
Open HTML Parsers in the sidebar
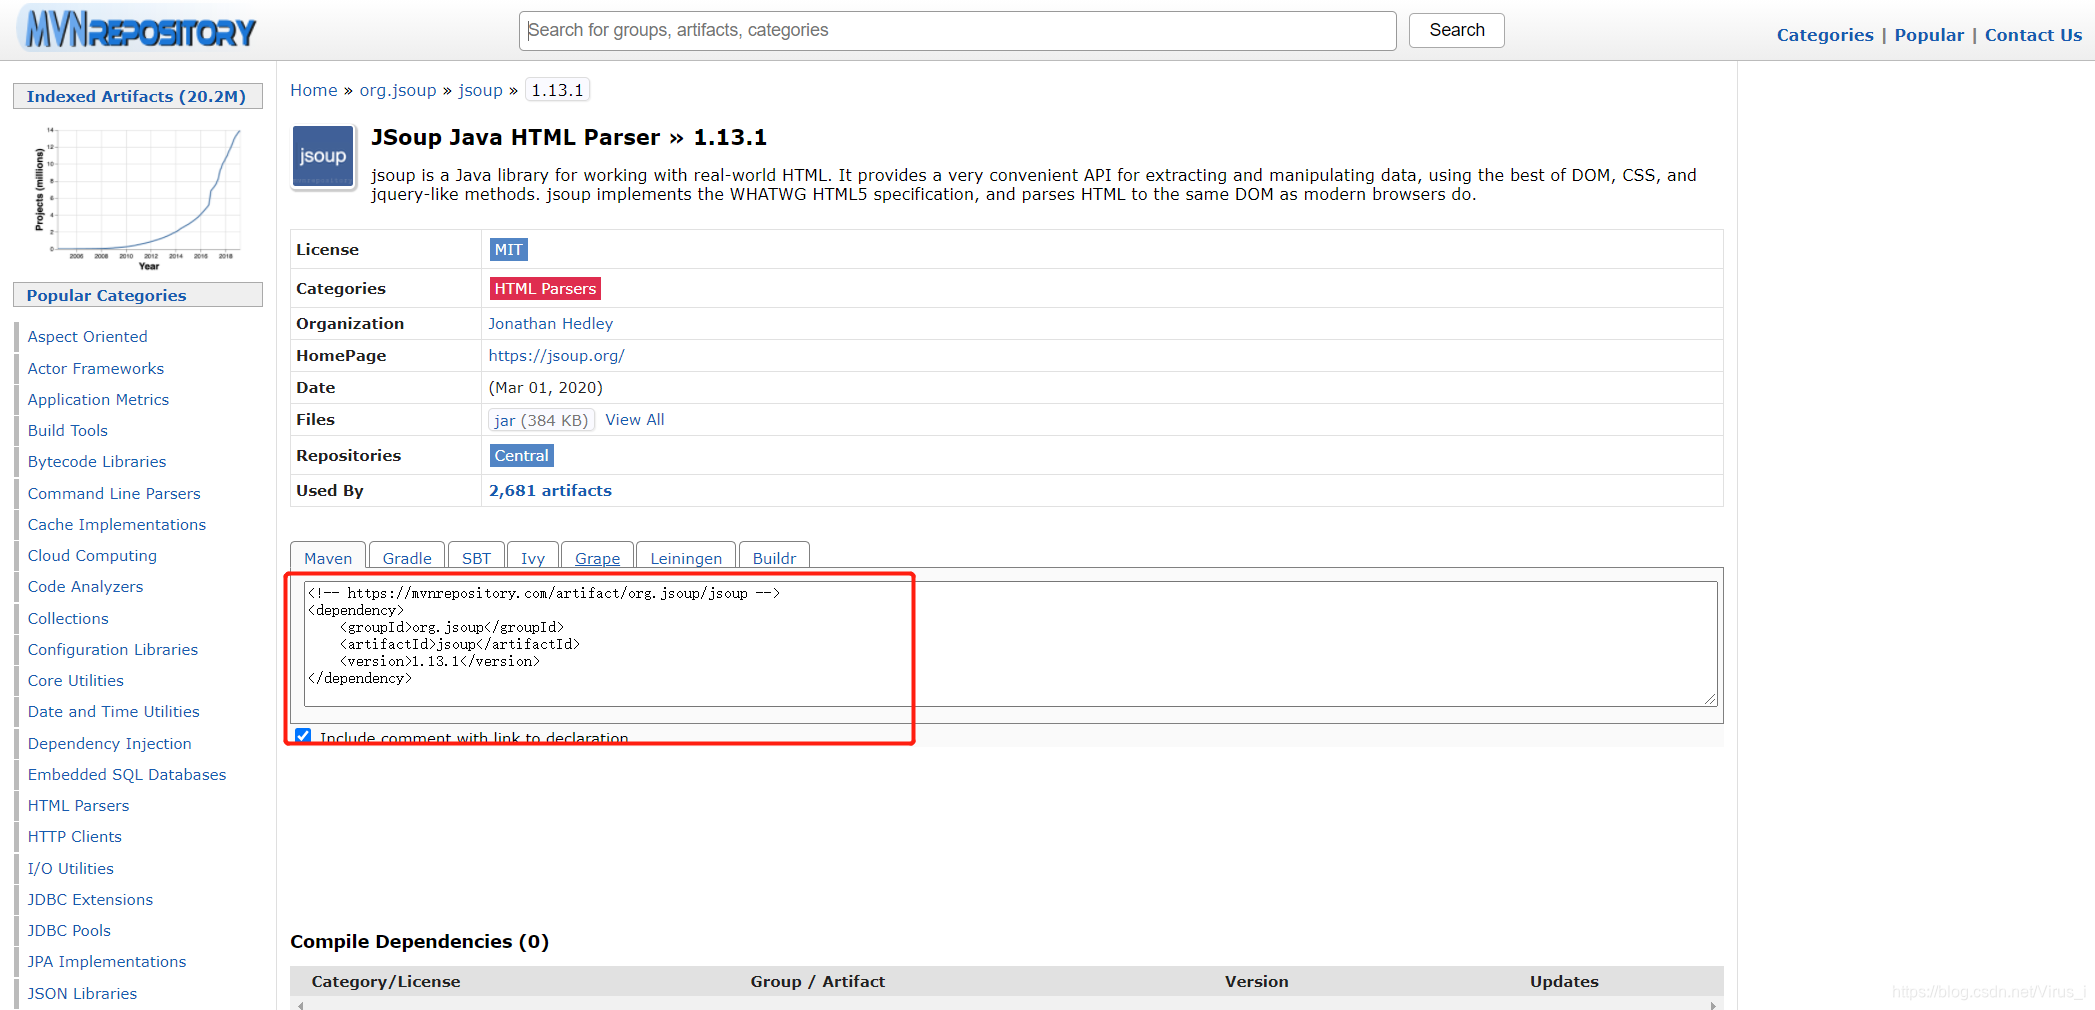point(79,806)
